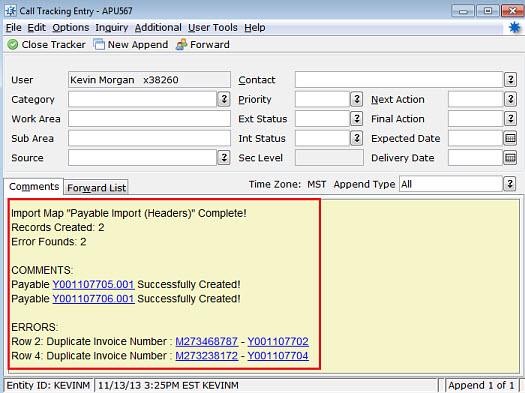Open the Inquiry menu
This screenshot has width=525, height=393.
coord(112,27)
